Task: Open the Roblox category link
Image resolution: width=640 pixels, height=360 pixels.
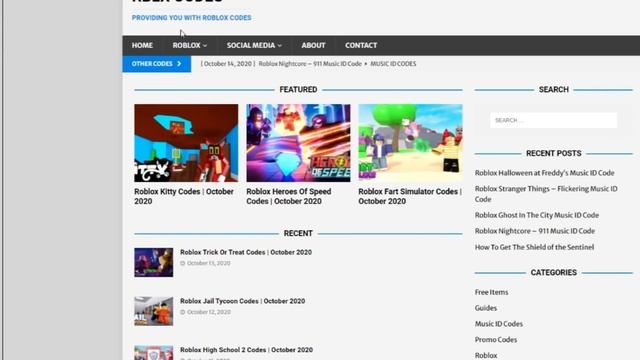Action: coord(486,356)
